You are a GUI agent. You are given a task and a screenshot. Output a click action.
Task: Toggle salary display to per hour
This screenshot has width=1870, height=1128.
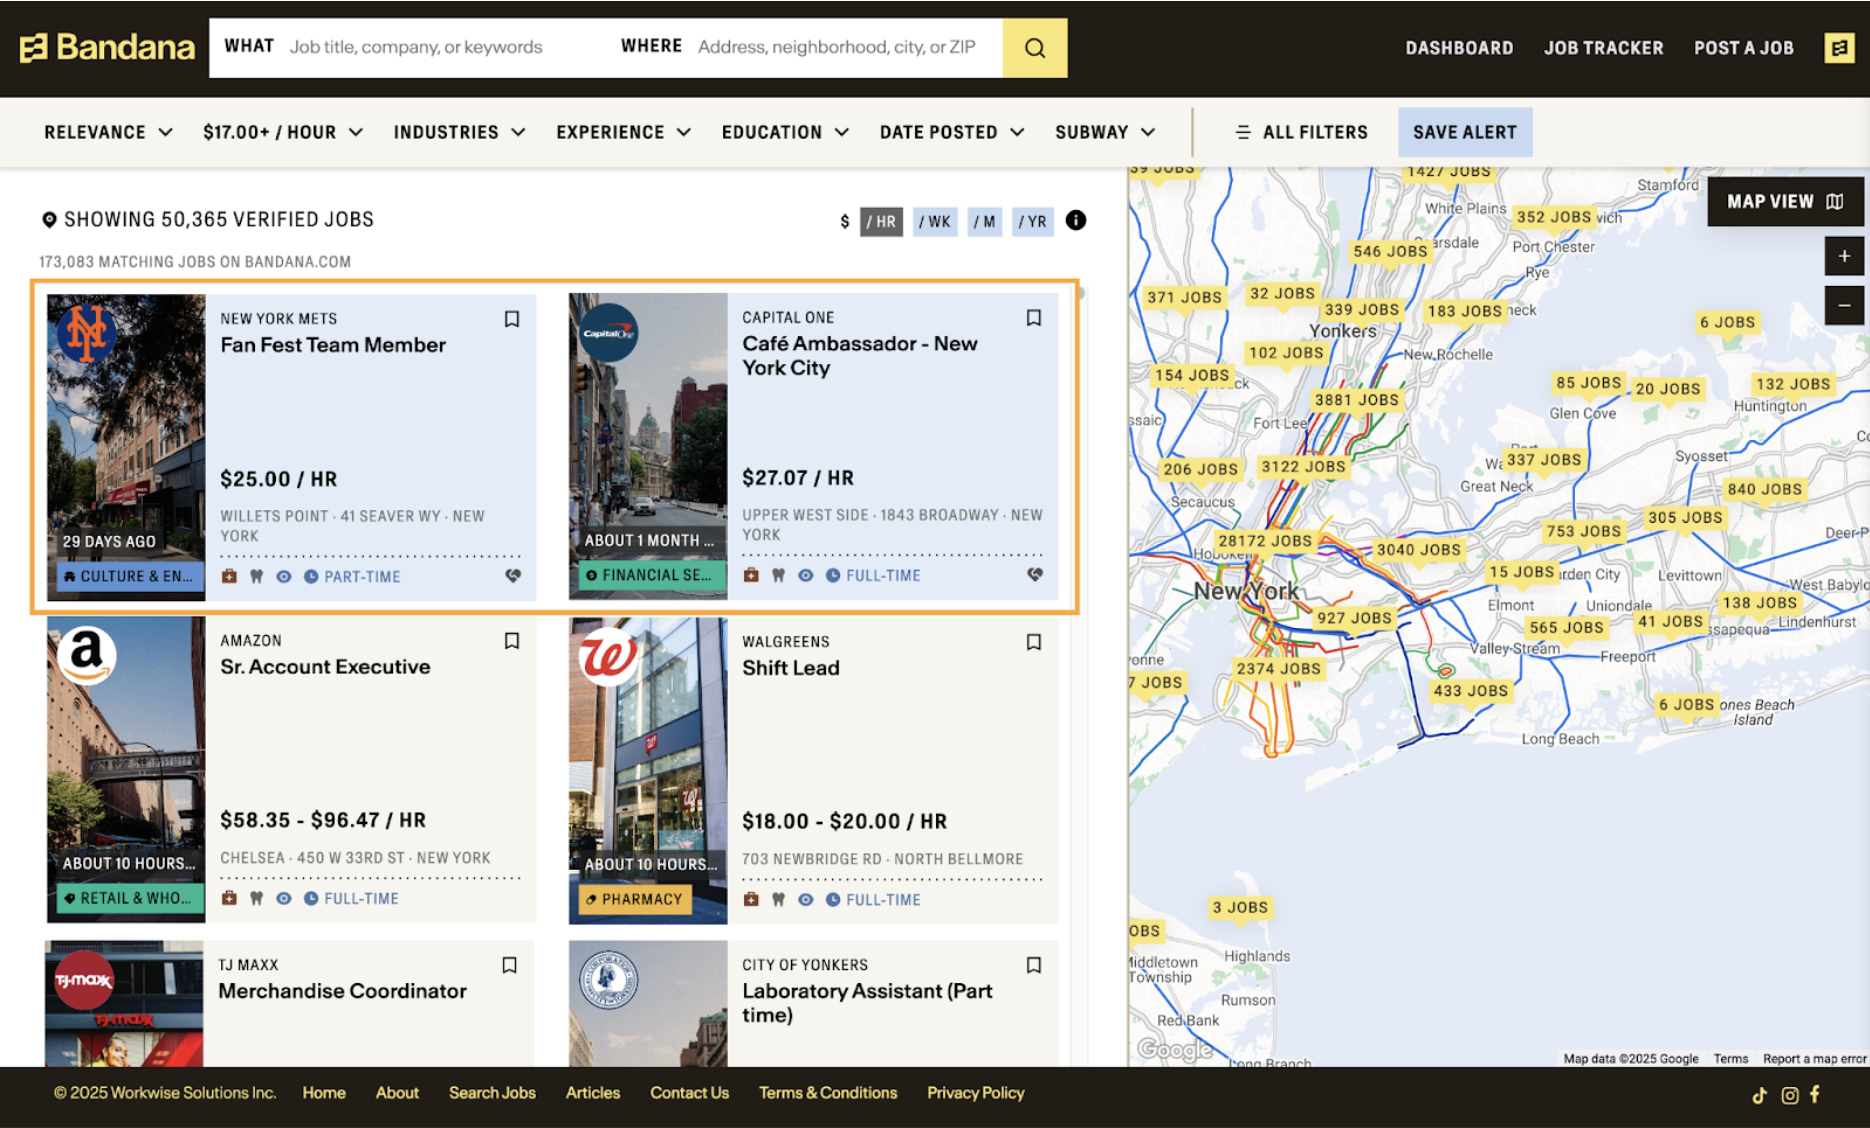881,221
